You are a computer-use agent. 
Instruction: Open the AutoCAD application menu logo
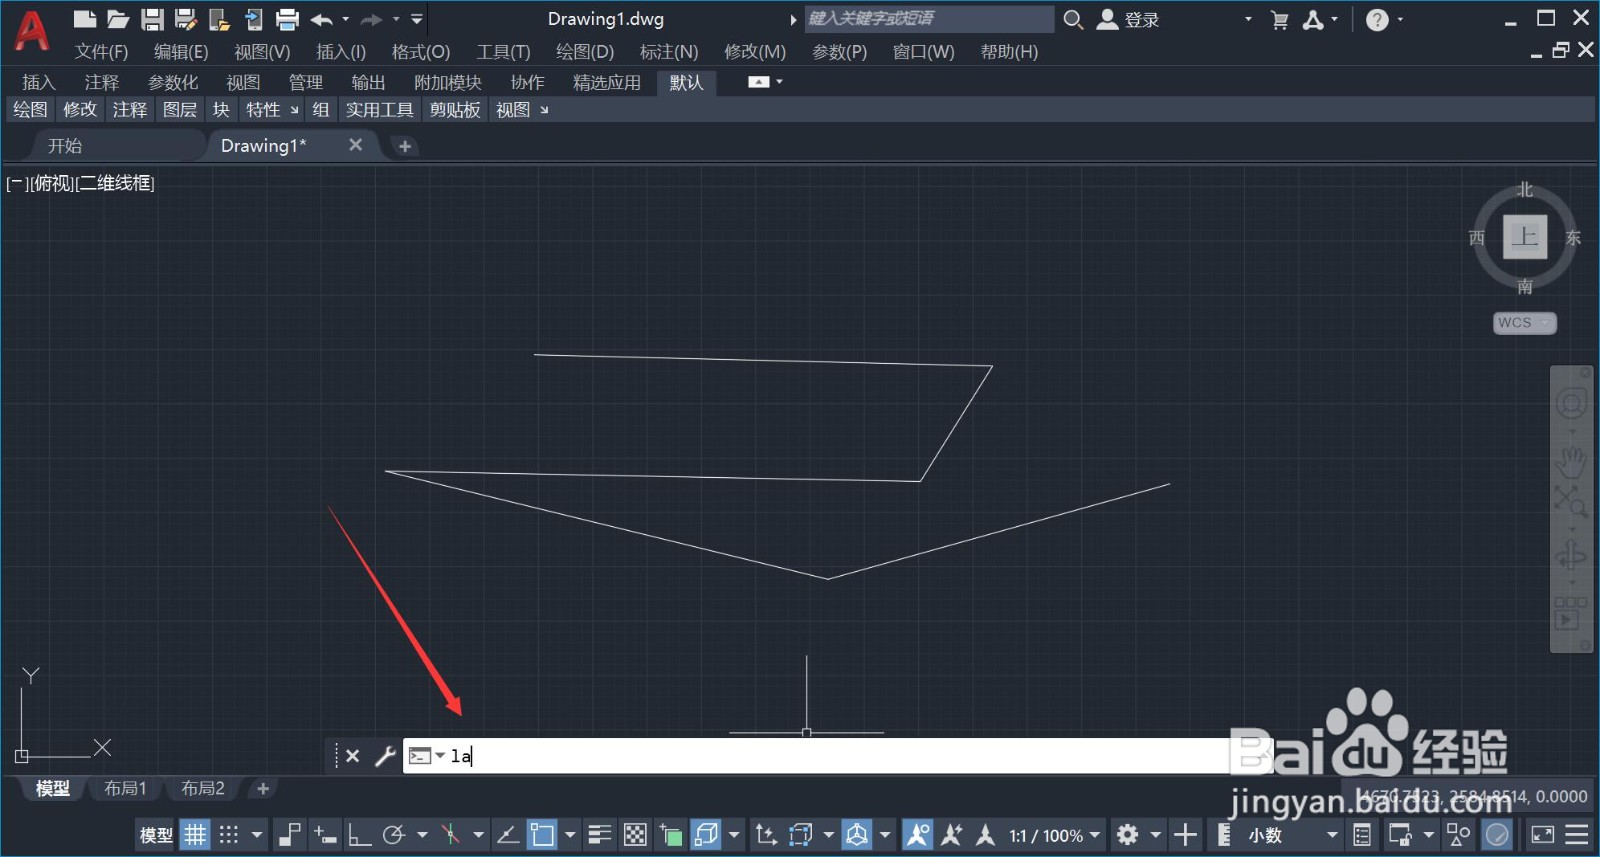pos(31,32)
